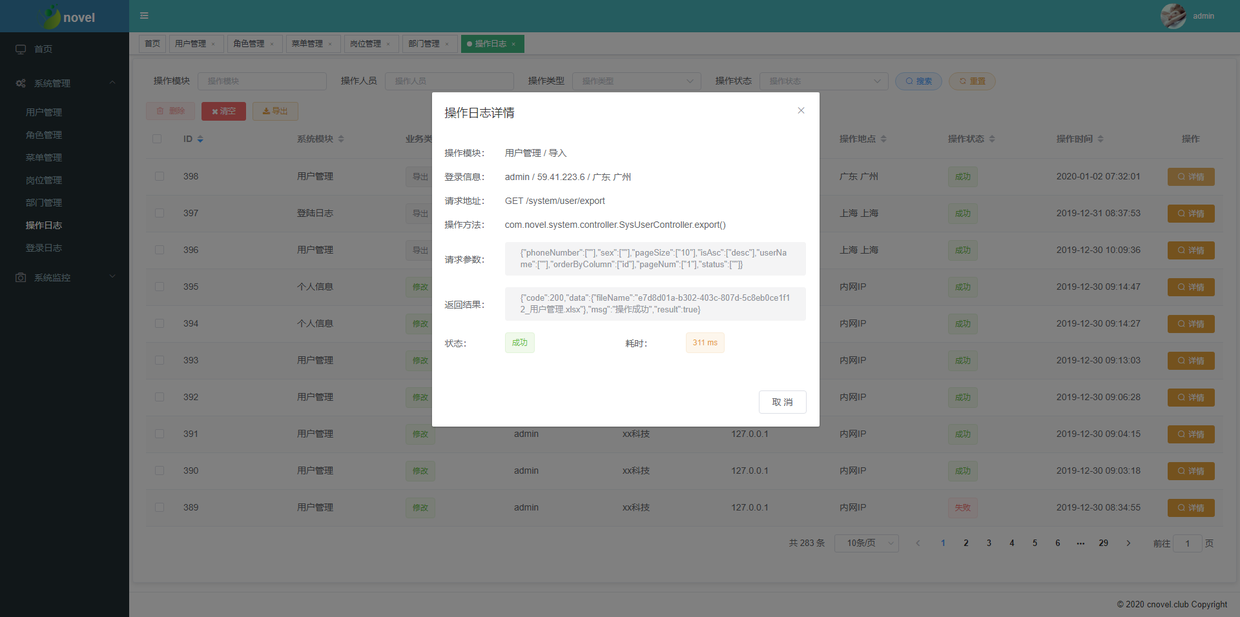Switch to the 用户管理 tab
This screenshot has height=617, width=1240.
click(195, 44)
